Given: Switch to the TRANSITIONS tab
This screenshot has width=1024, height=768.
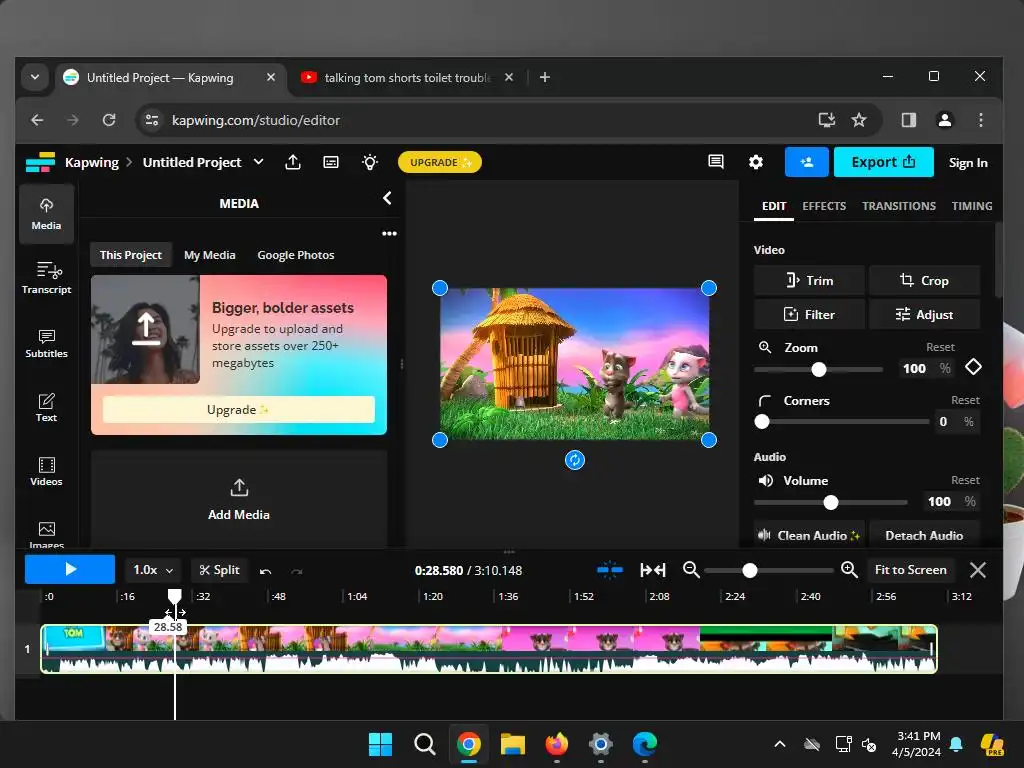Looking at the screenshot, I should tap(899, 206).
